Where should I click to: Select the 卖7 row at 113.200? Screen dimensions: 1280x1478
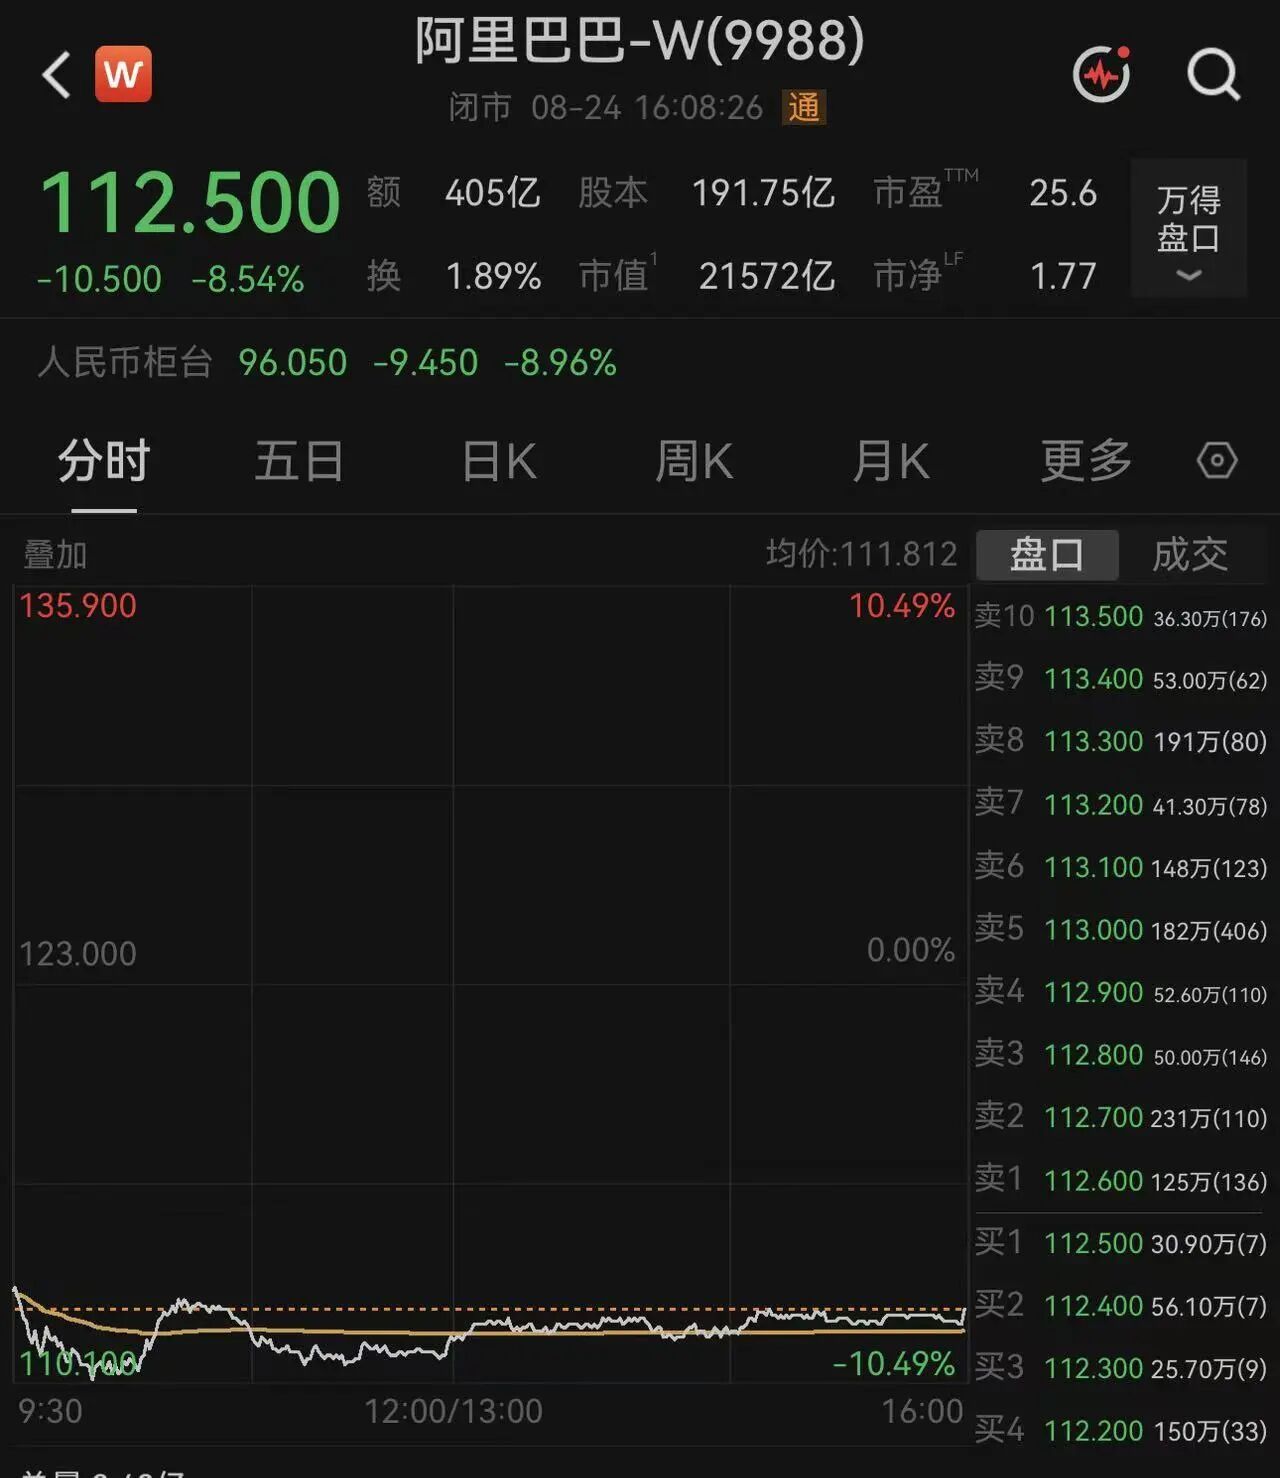pos(1121,804)
